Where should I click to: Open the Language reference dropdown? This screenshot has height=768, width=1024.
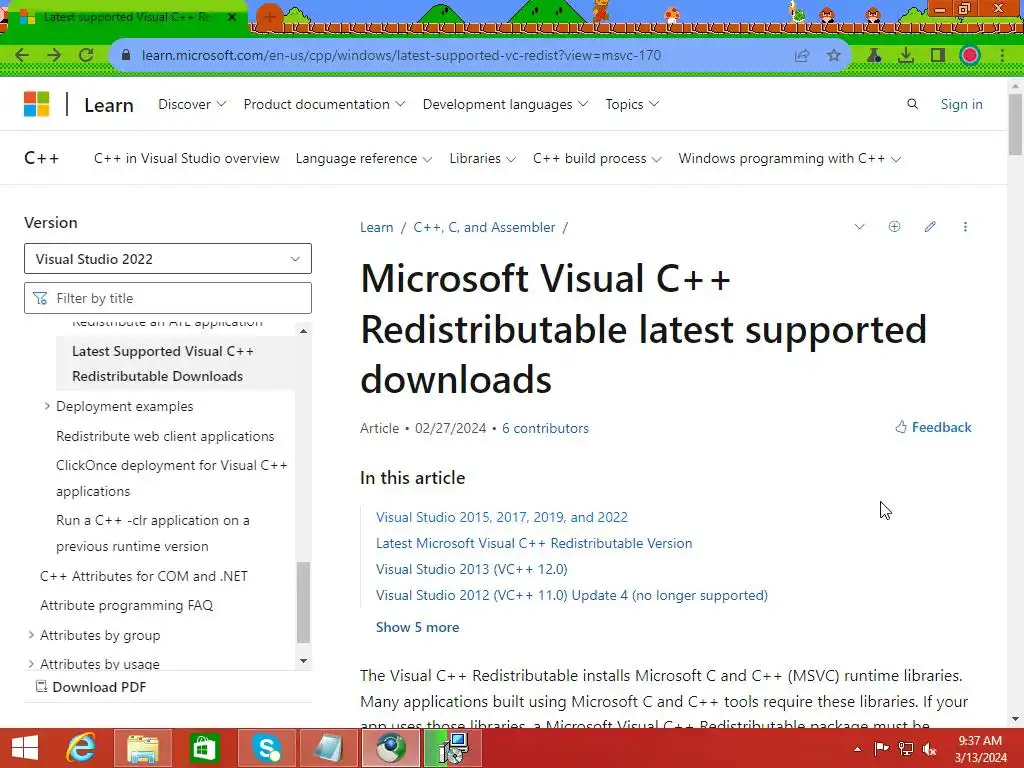(x=363, y=158)
